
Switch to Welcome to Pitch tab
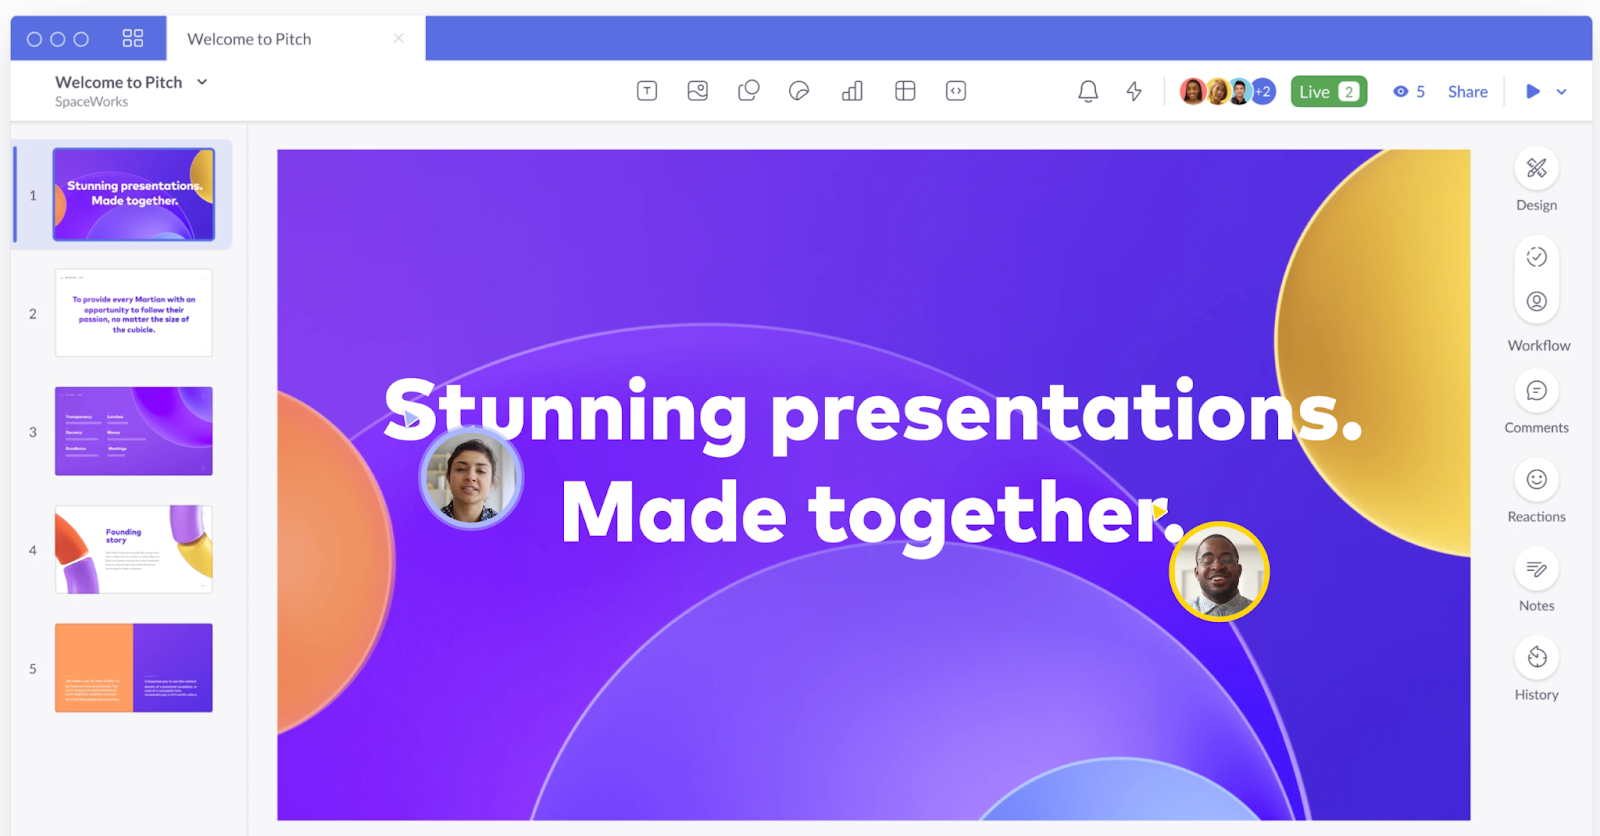coord(249,39)
